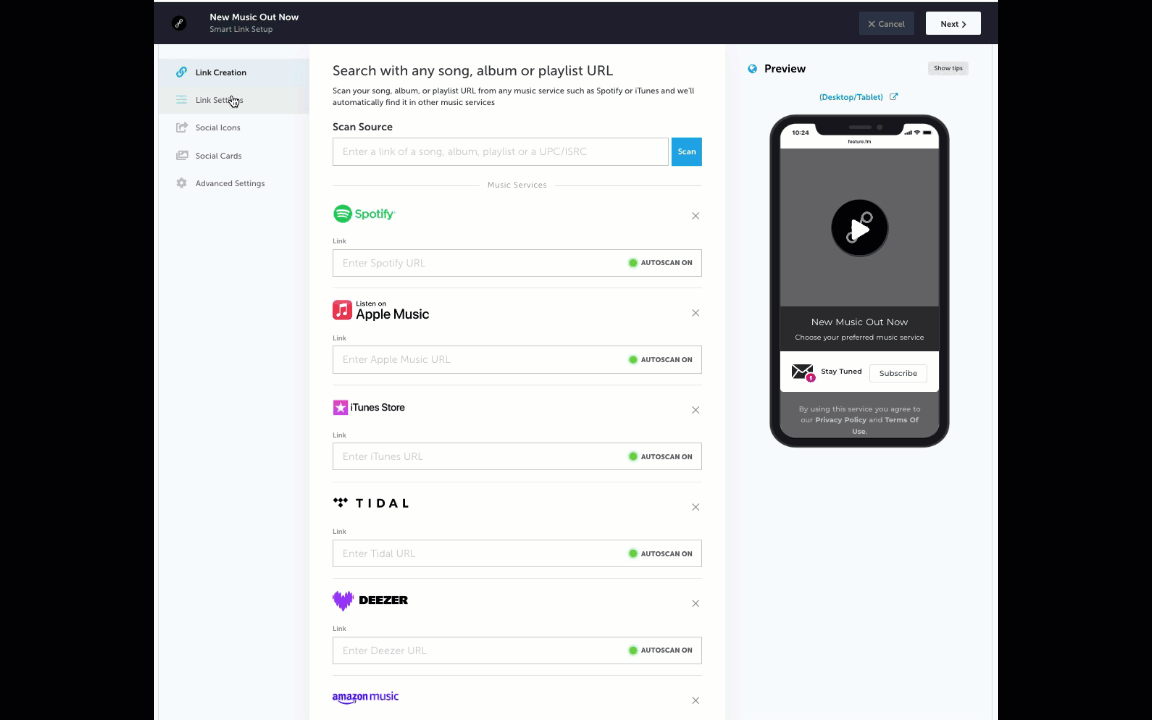Click the Enter Deezer URL field
The width and height of the screenshot is (1152, 720).
[x=516, y=650]
